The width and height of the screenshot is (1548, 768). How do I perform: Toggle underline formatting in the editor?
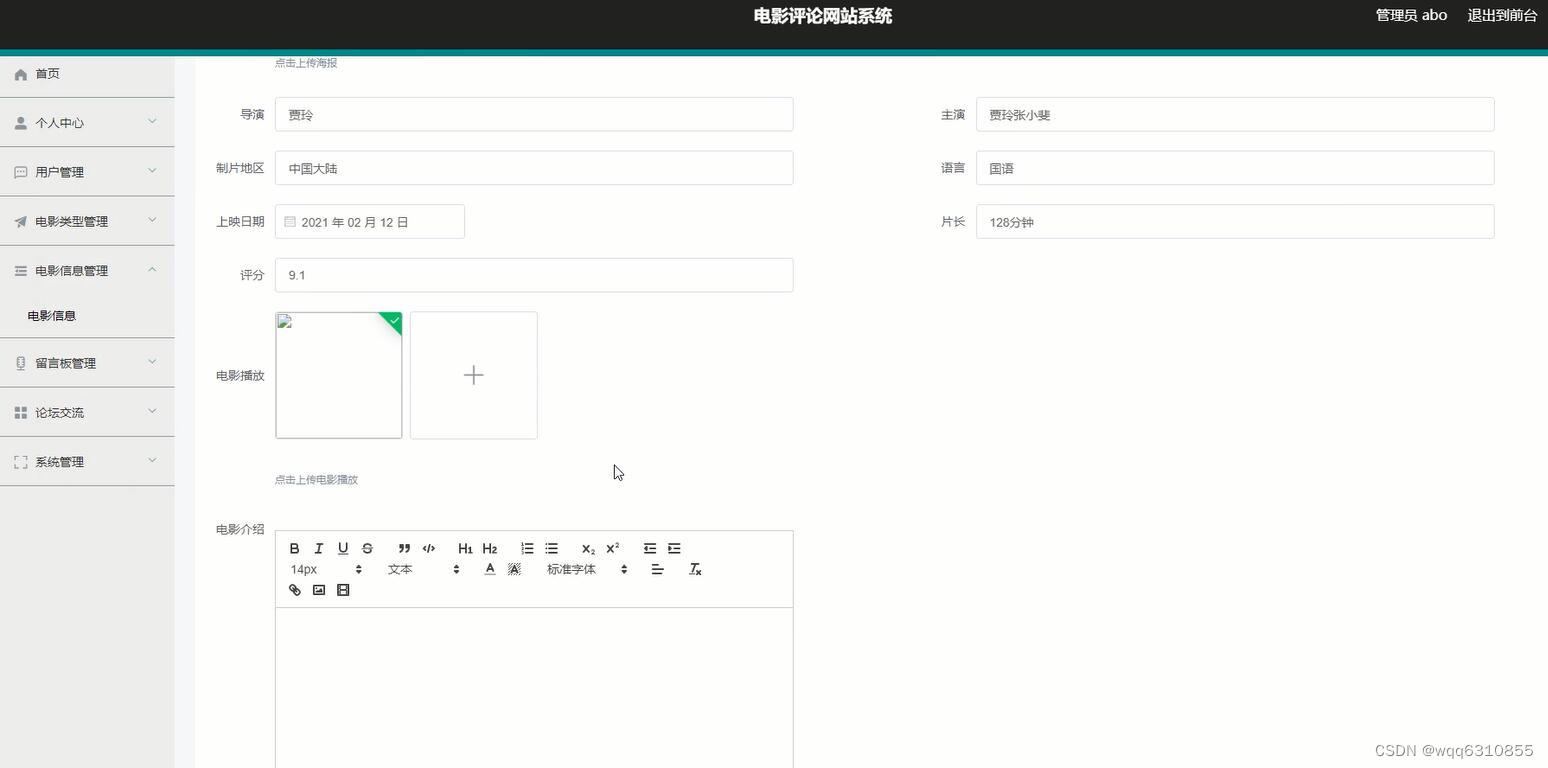coord(343,548)
